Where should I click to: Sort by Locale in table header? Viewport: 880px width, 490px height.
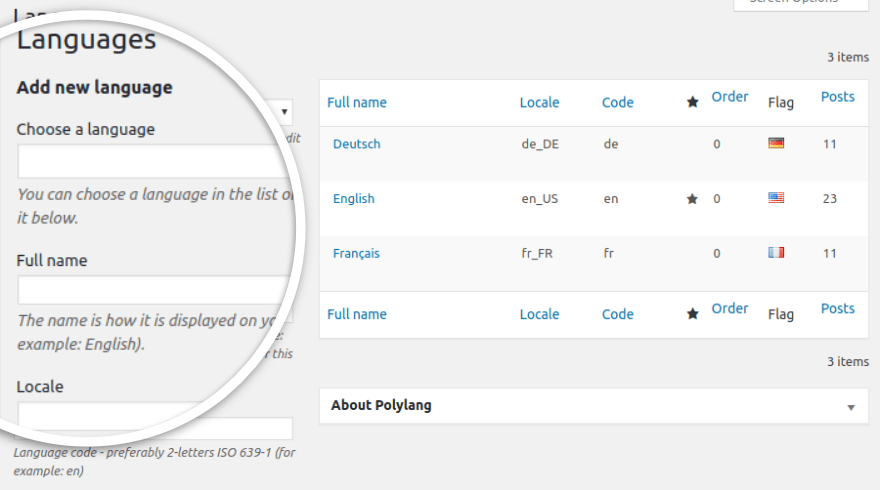pos(539,103)
